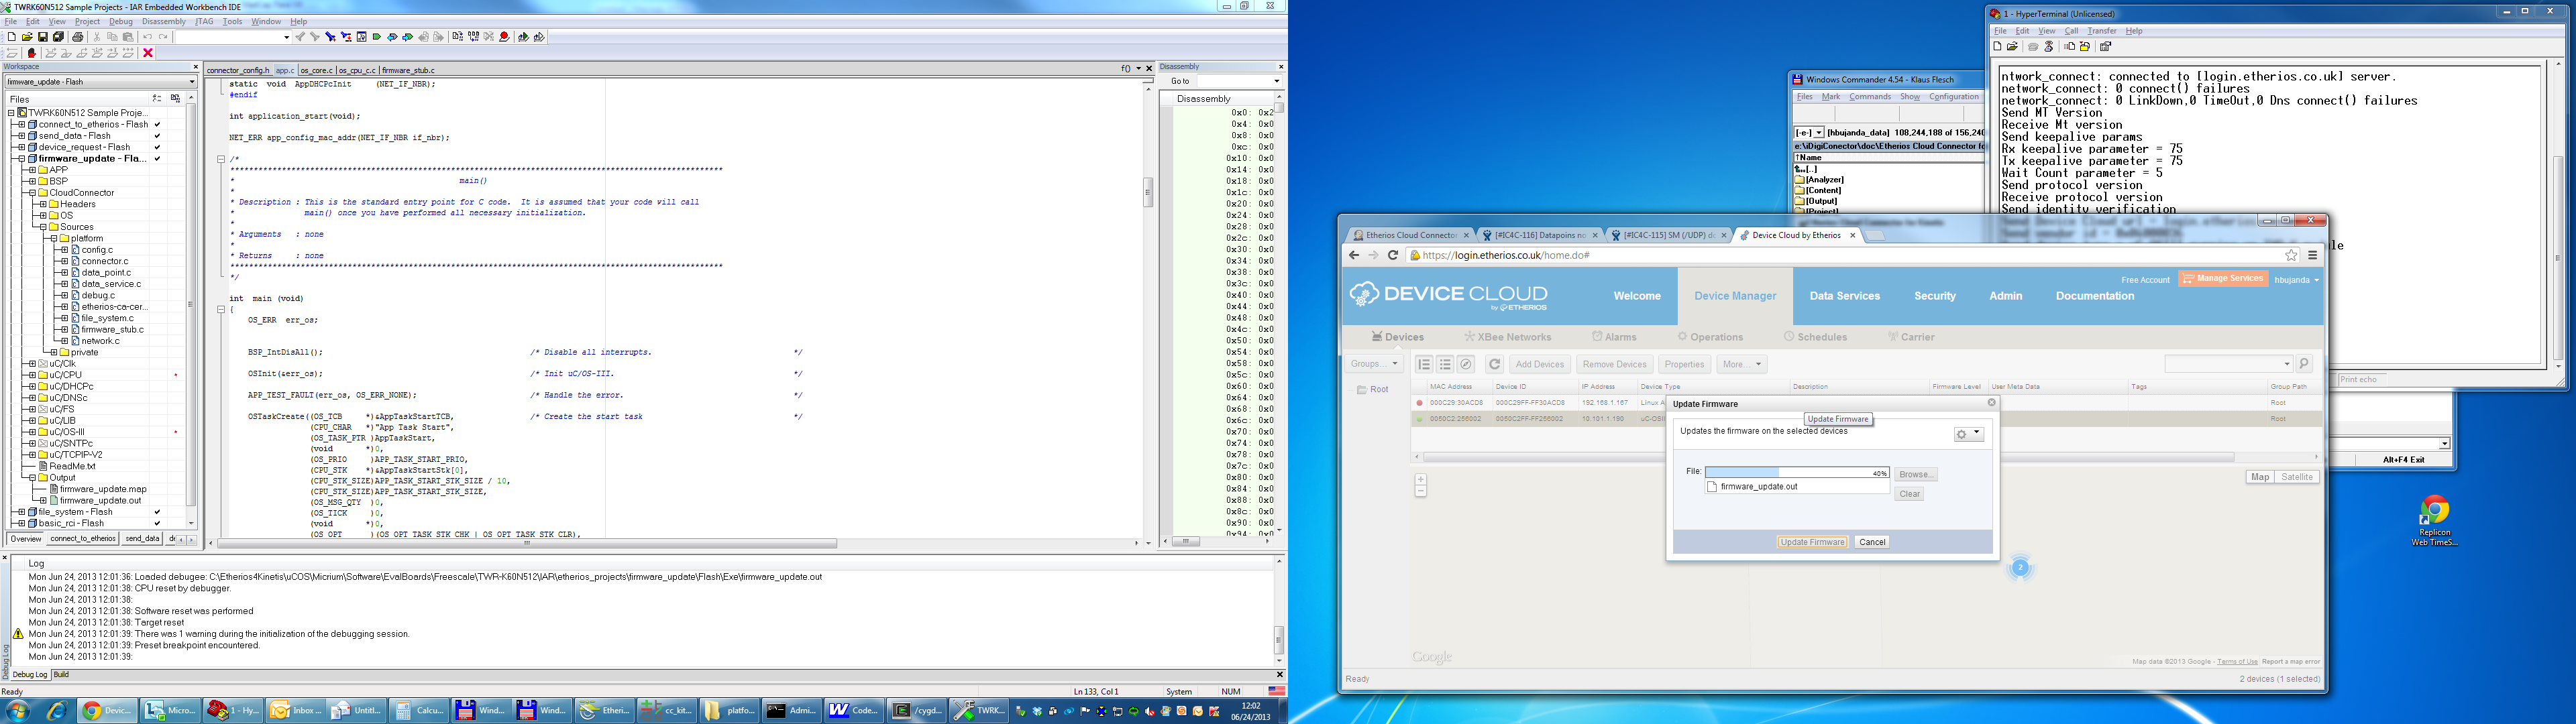The height and width of the screenshot is (724, 2576).
Task: Click the Toggle Breakpoint red circle icon
Action: tap(504, 37)
